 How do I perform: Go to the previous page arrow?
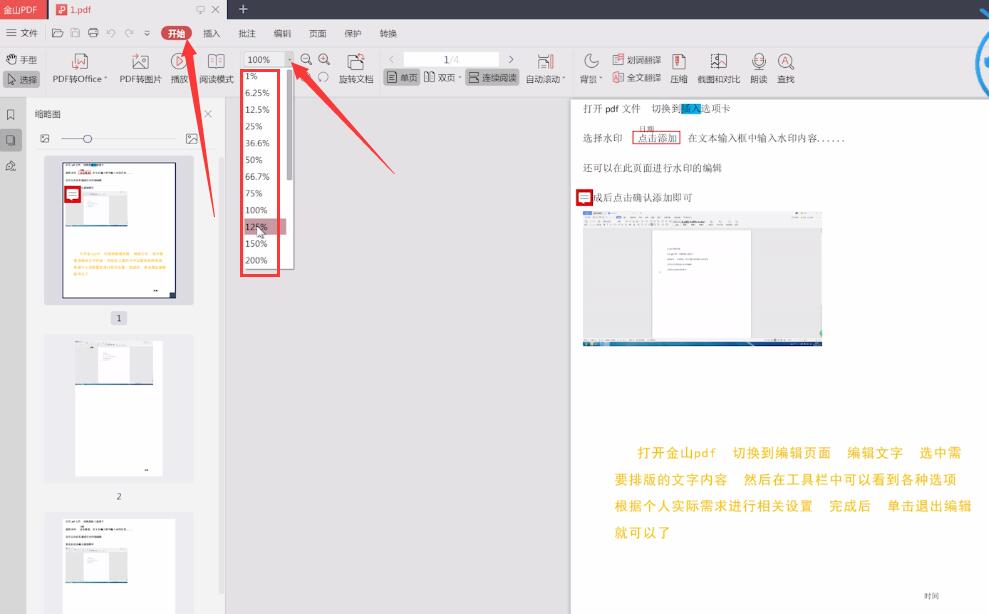[391, 59]
